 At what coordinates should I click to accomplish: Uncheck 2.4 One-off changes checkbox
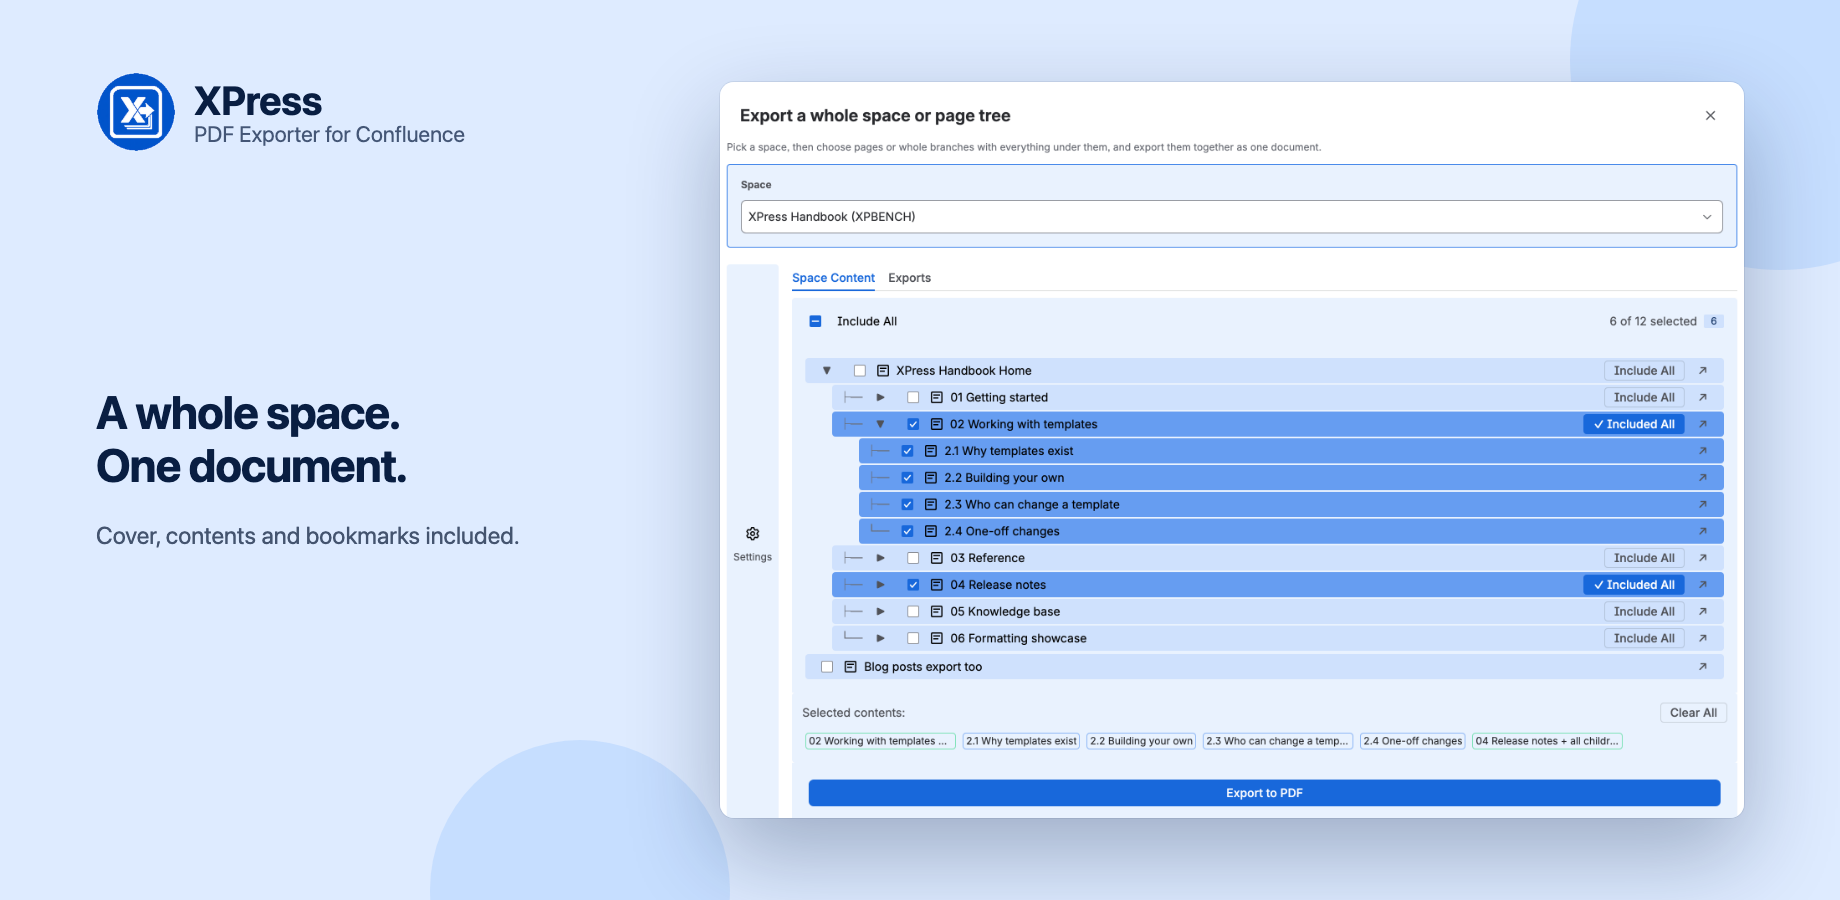[908, 532]
